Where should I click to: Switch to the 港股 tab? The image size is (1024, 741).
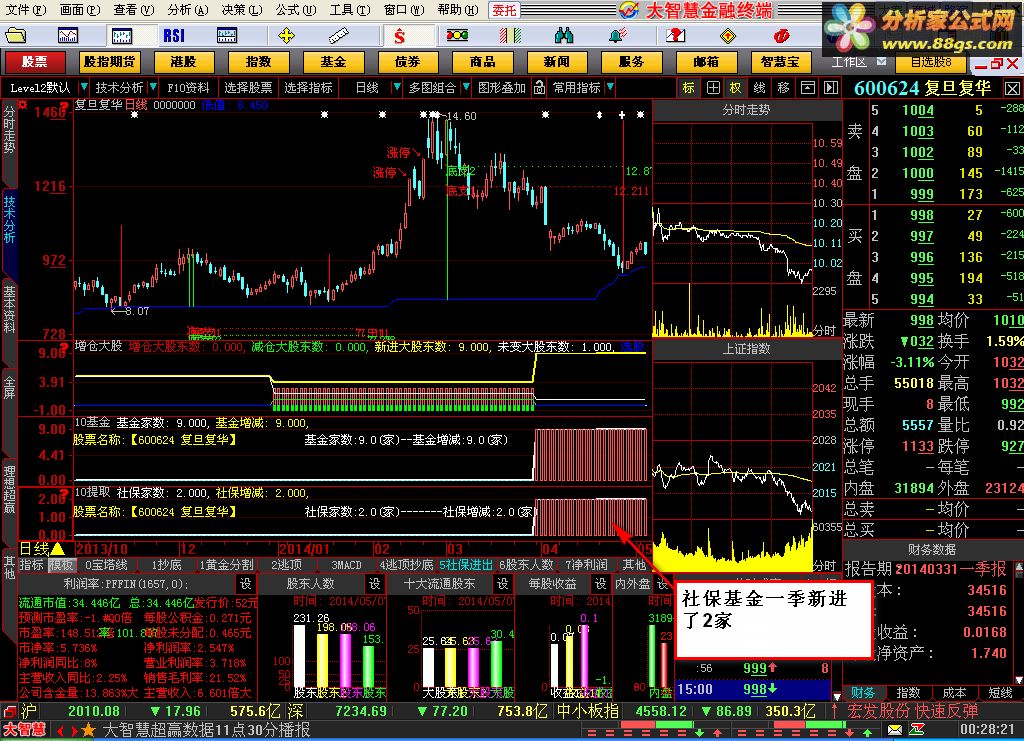pyautogui.click(x=184, y=62)
